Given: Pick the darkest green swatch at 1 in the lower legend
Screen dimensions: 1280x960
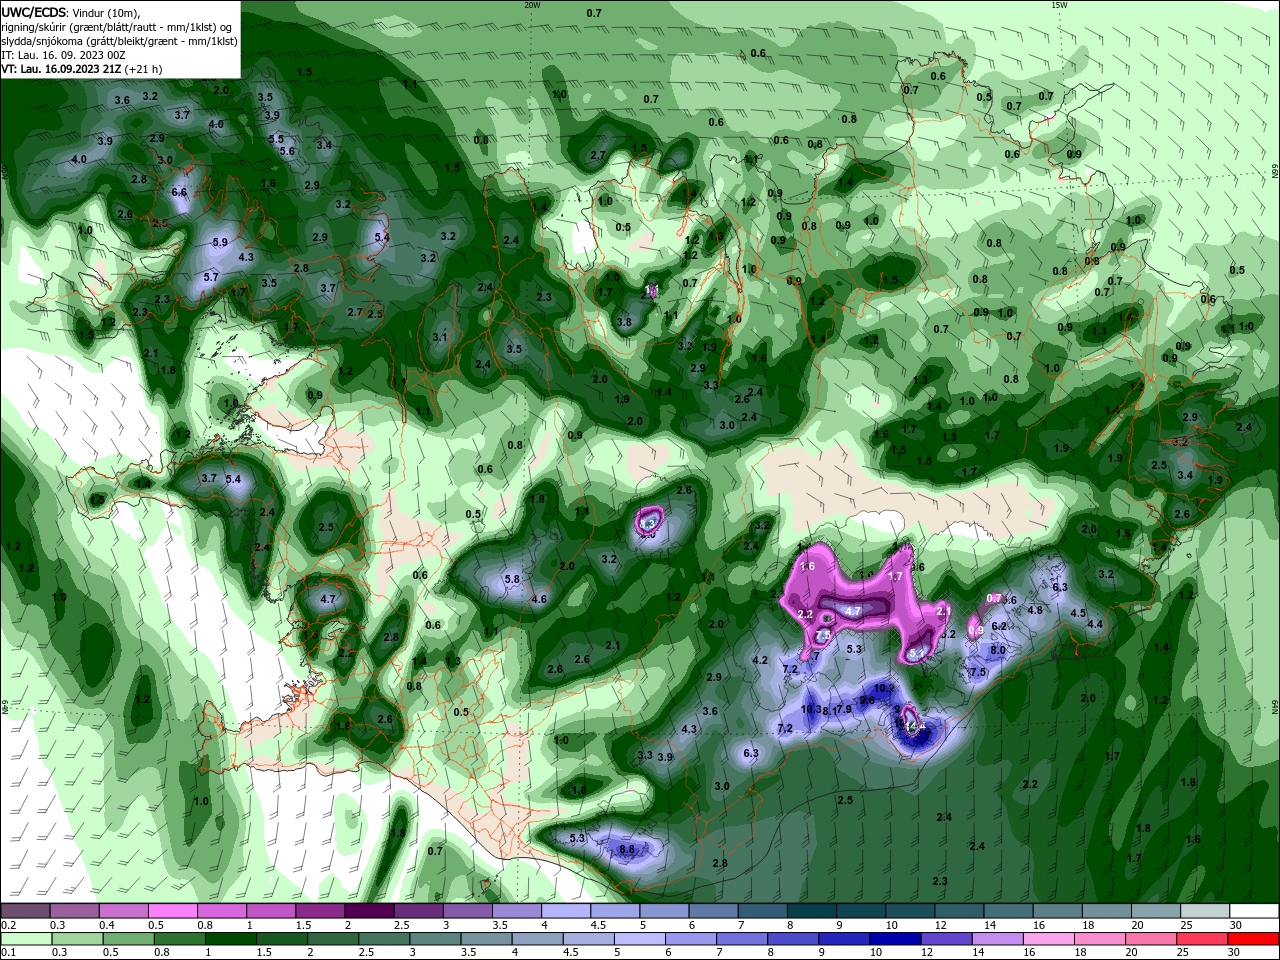Looking at the screenshot, I should tap(231, 938).
